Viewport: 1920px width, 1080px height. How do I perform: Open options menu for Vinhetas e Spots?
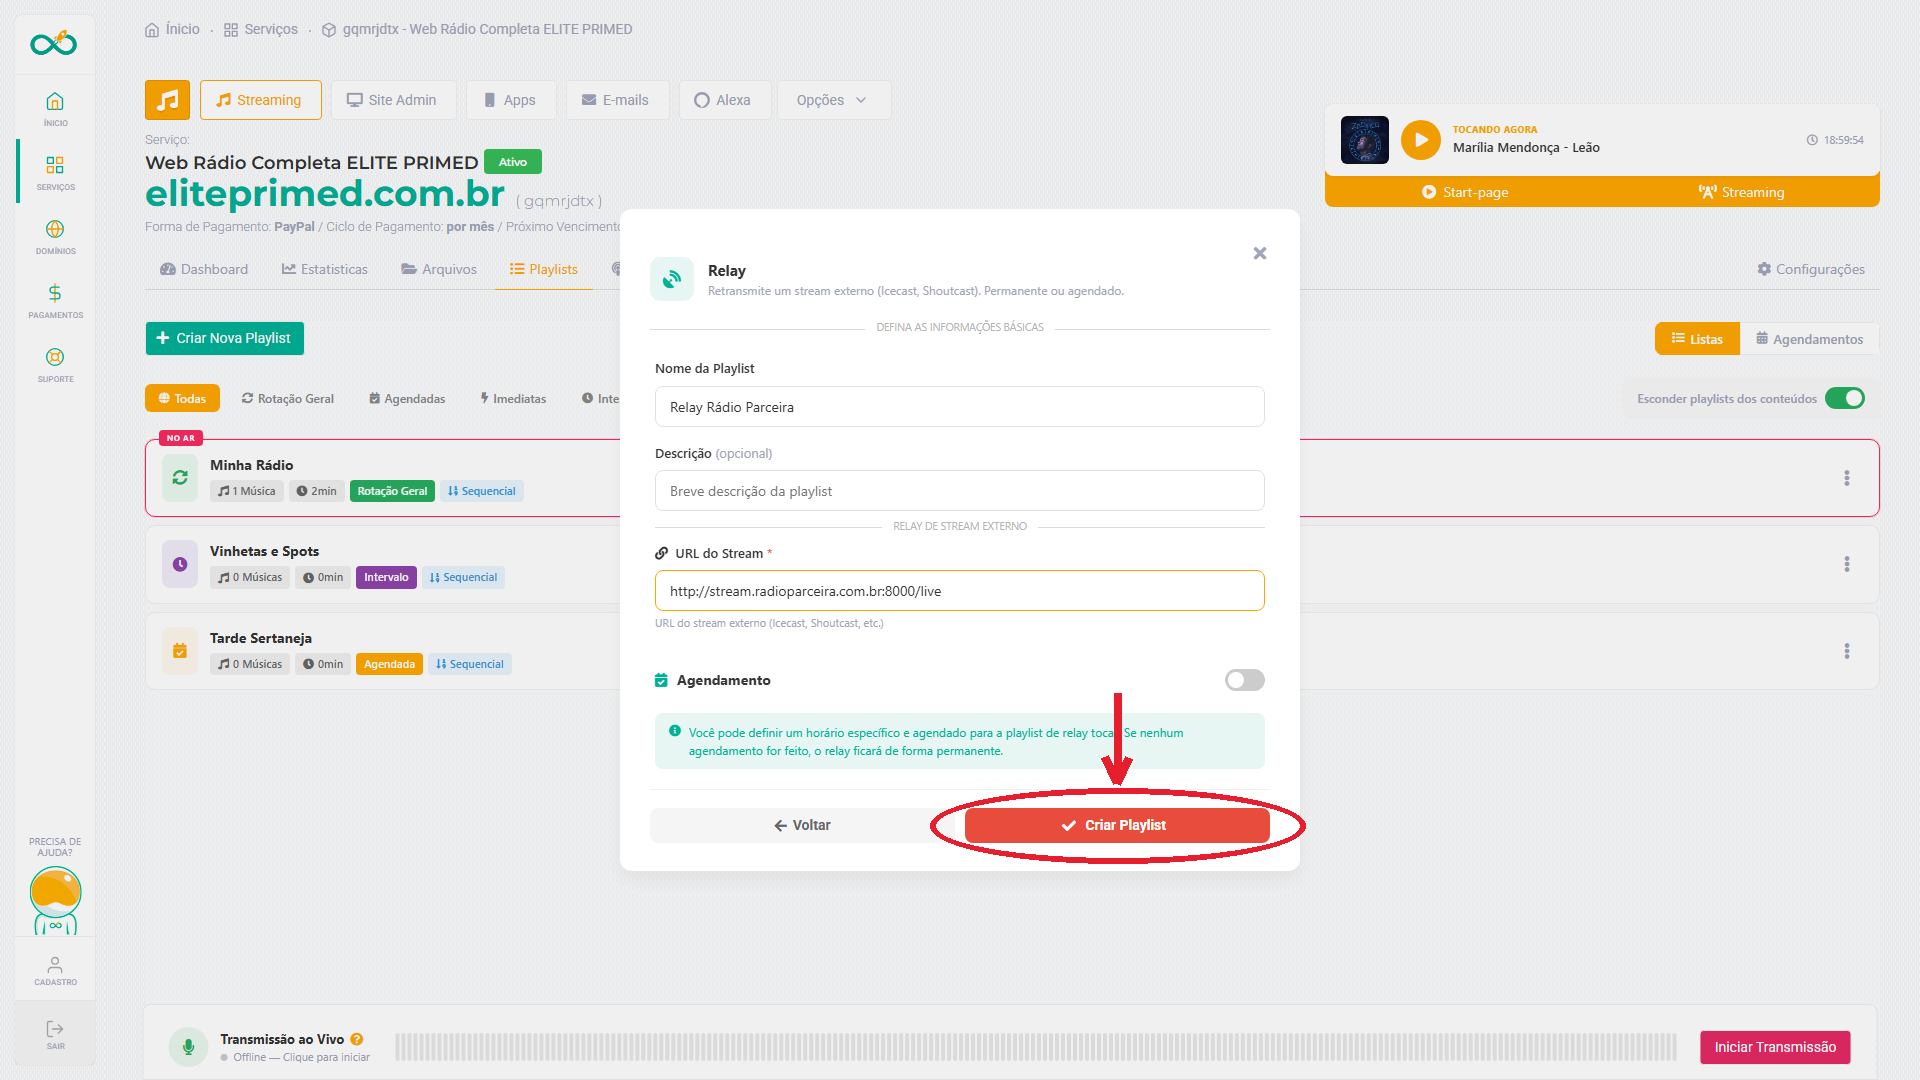(x=1847, y=564)
